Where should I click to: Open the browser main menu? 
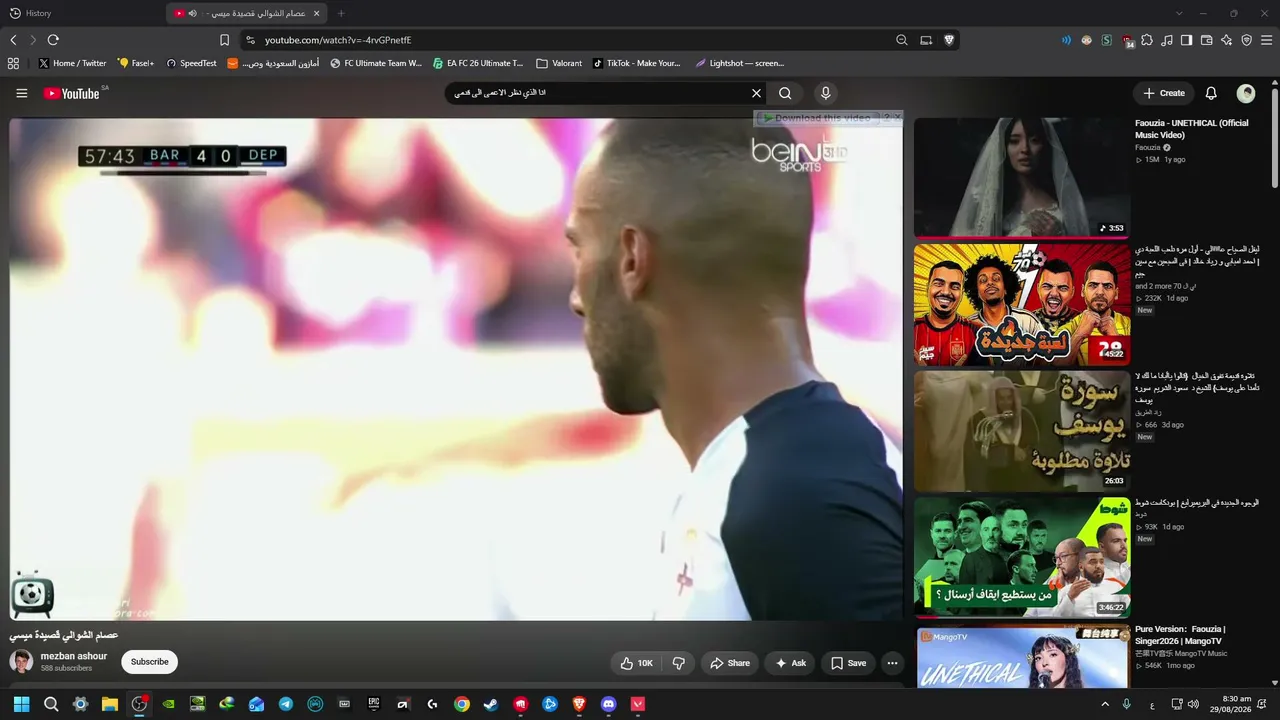click(1267, 40)
